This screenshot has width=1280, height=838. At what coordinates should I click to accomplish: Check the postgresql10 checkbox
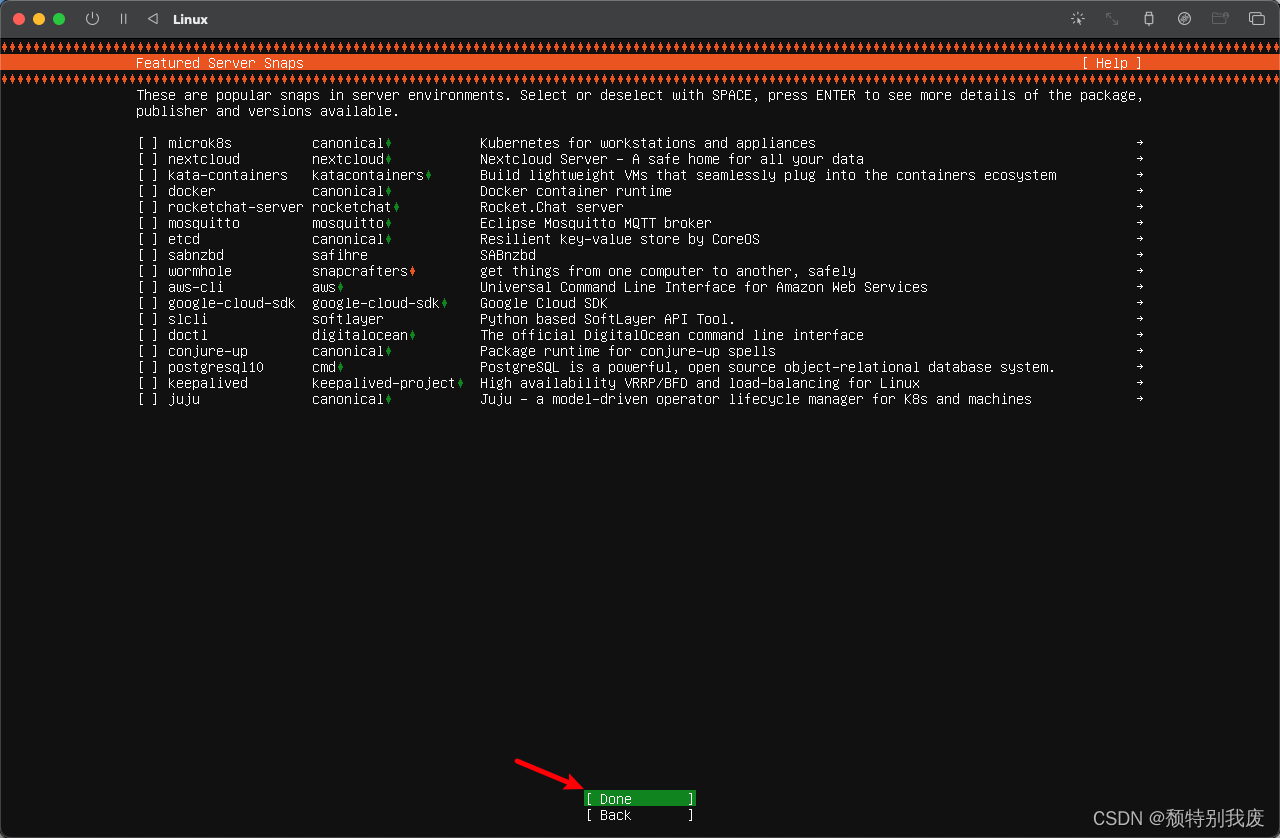[148, 367]
